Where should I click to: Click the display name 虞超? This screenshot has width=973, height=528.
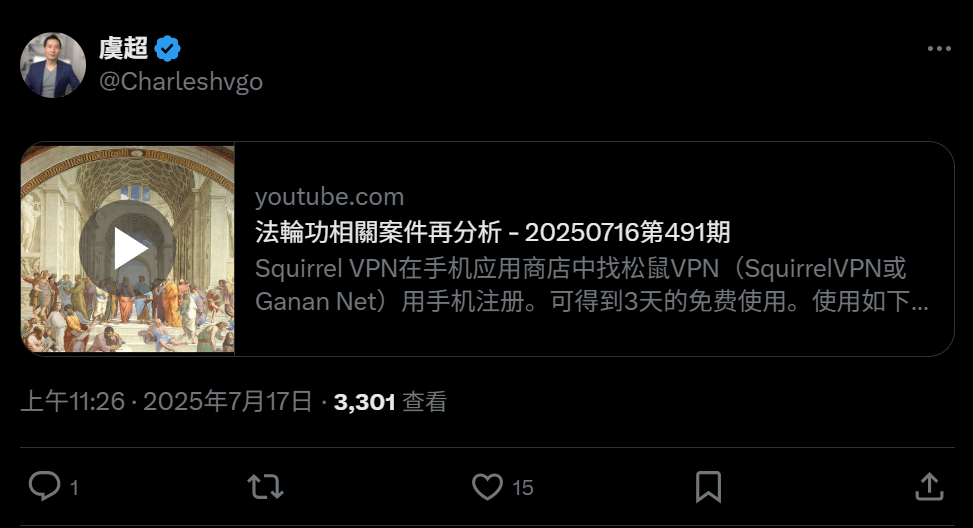pos(123,48)
